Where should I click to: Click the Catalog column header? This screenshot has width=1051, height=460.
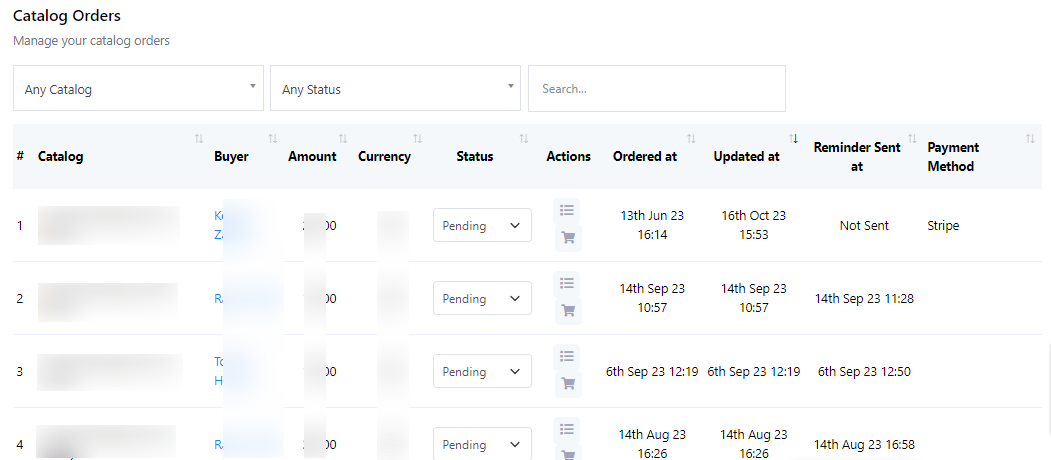click(x=61, y=156)
